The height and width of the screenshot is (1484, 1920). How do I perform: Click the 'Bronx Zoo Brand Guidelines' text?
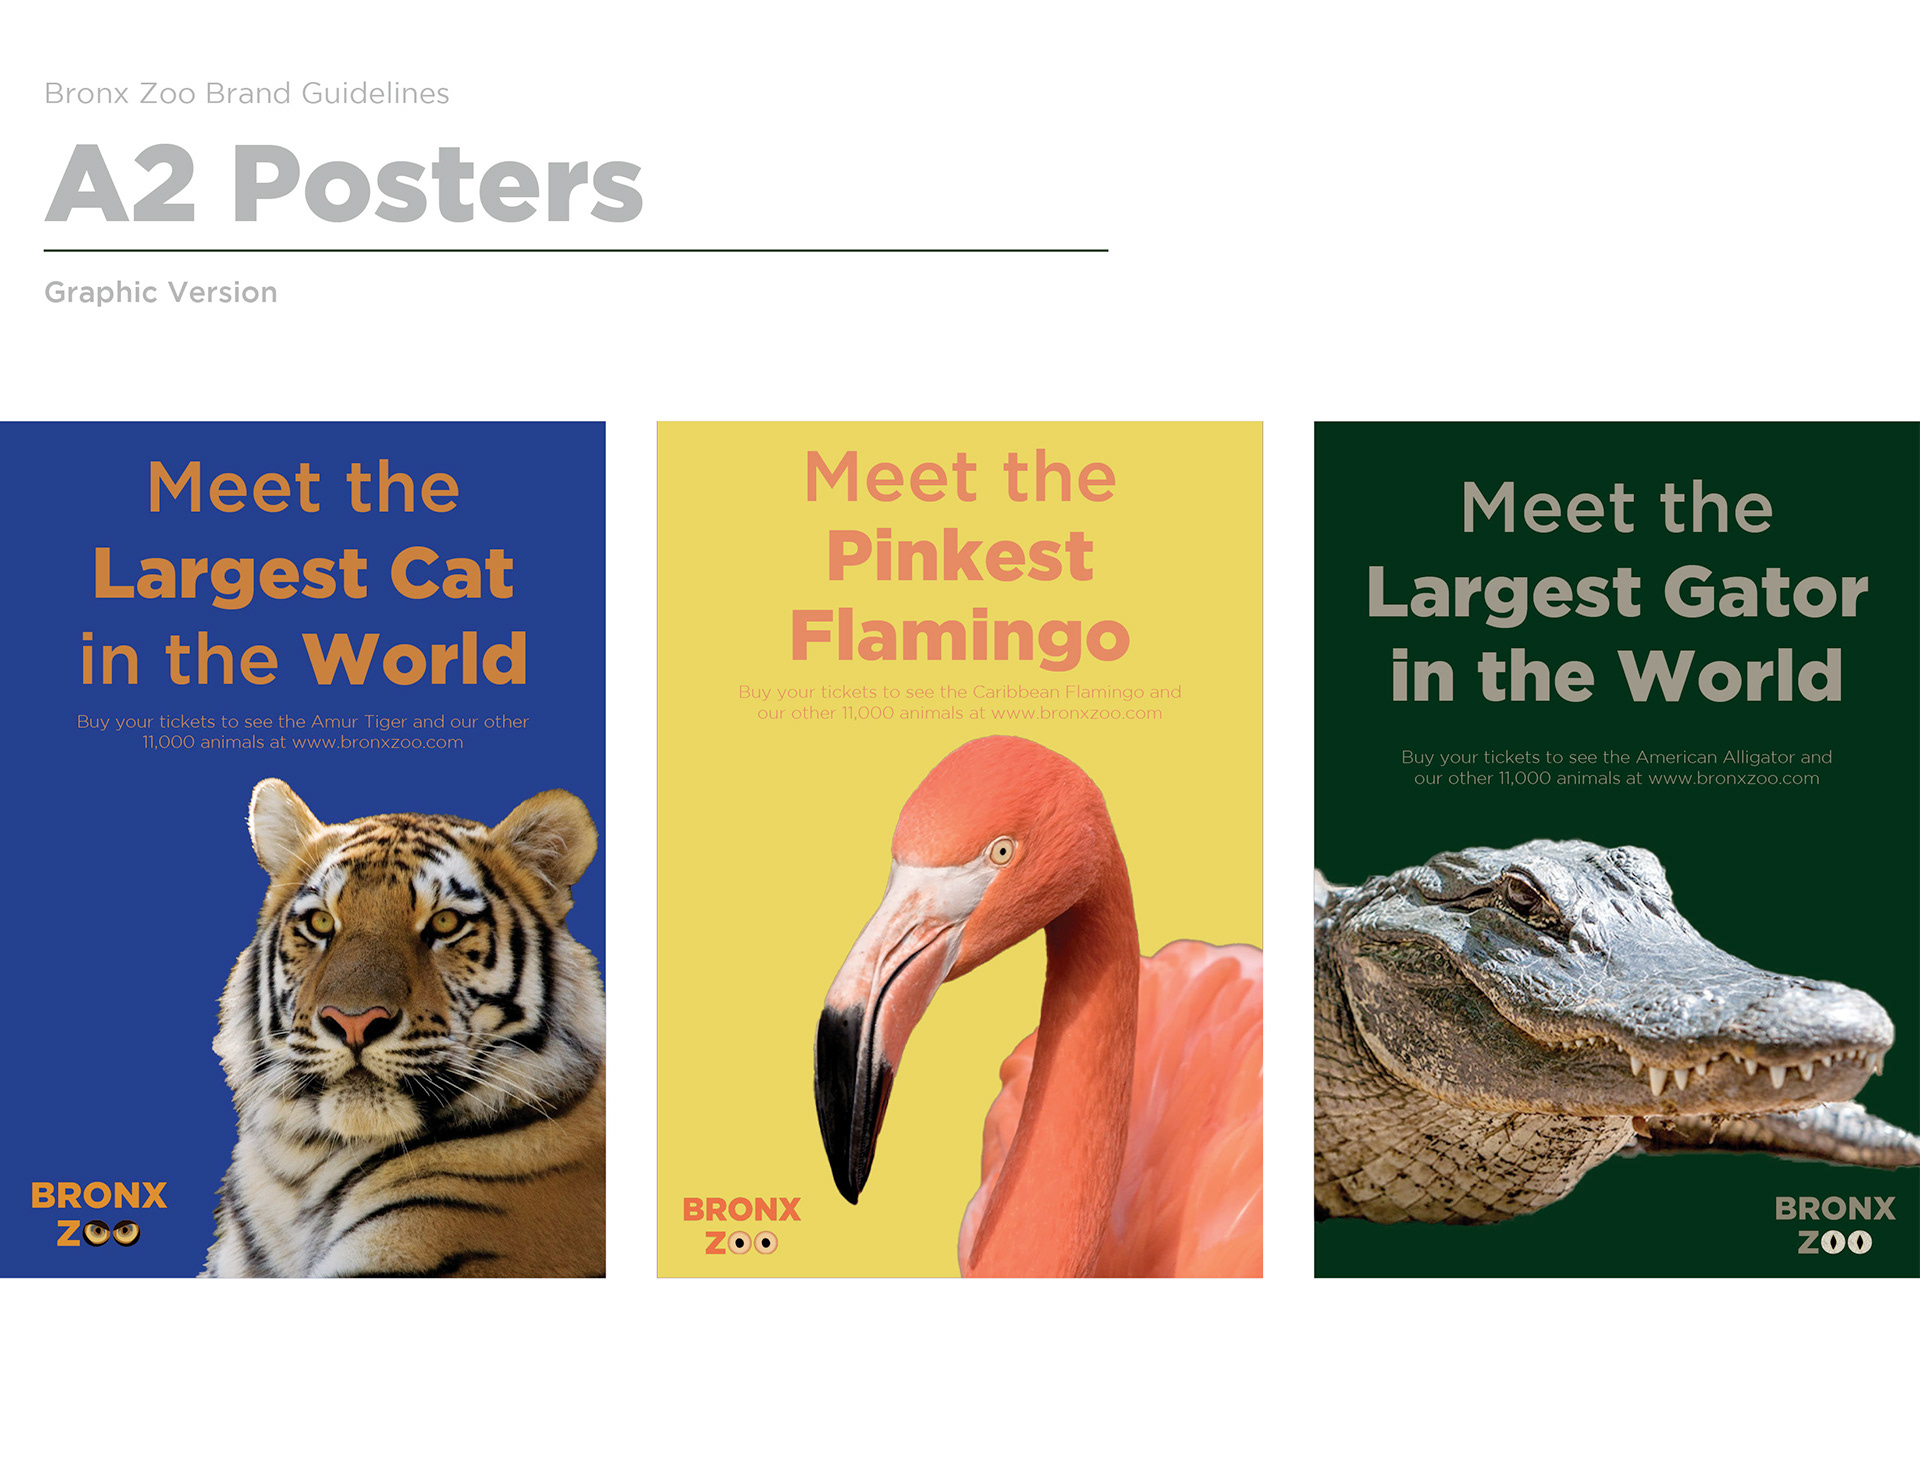tap(247, 93)
